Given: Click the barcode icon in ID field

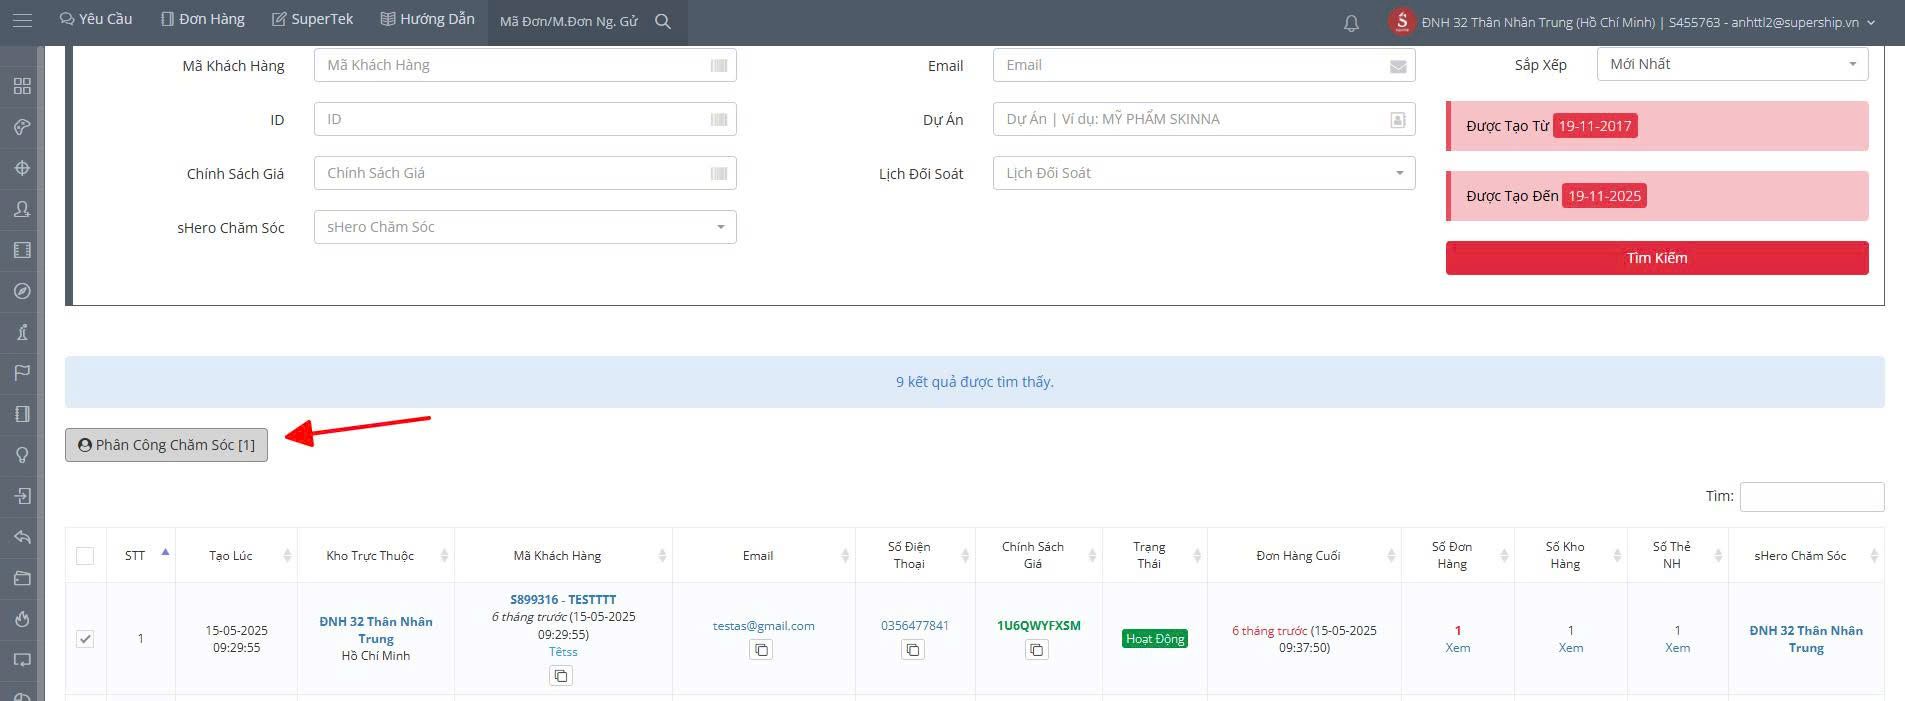Looking at the screenshot, I should click(x=719, y=119).
